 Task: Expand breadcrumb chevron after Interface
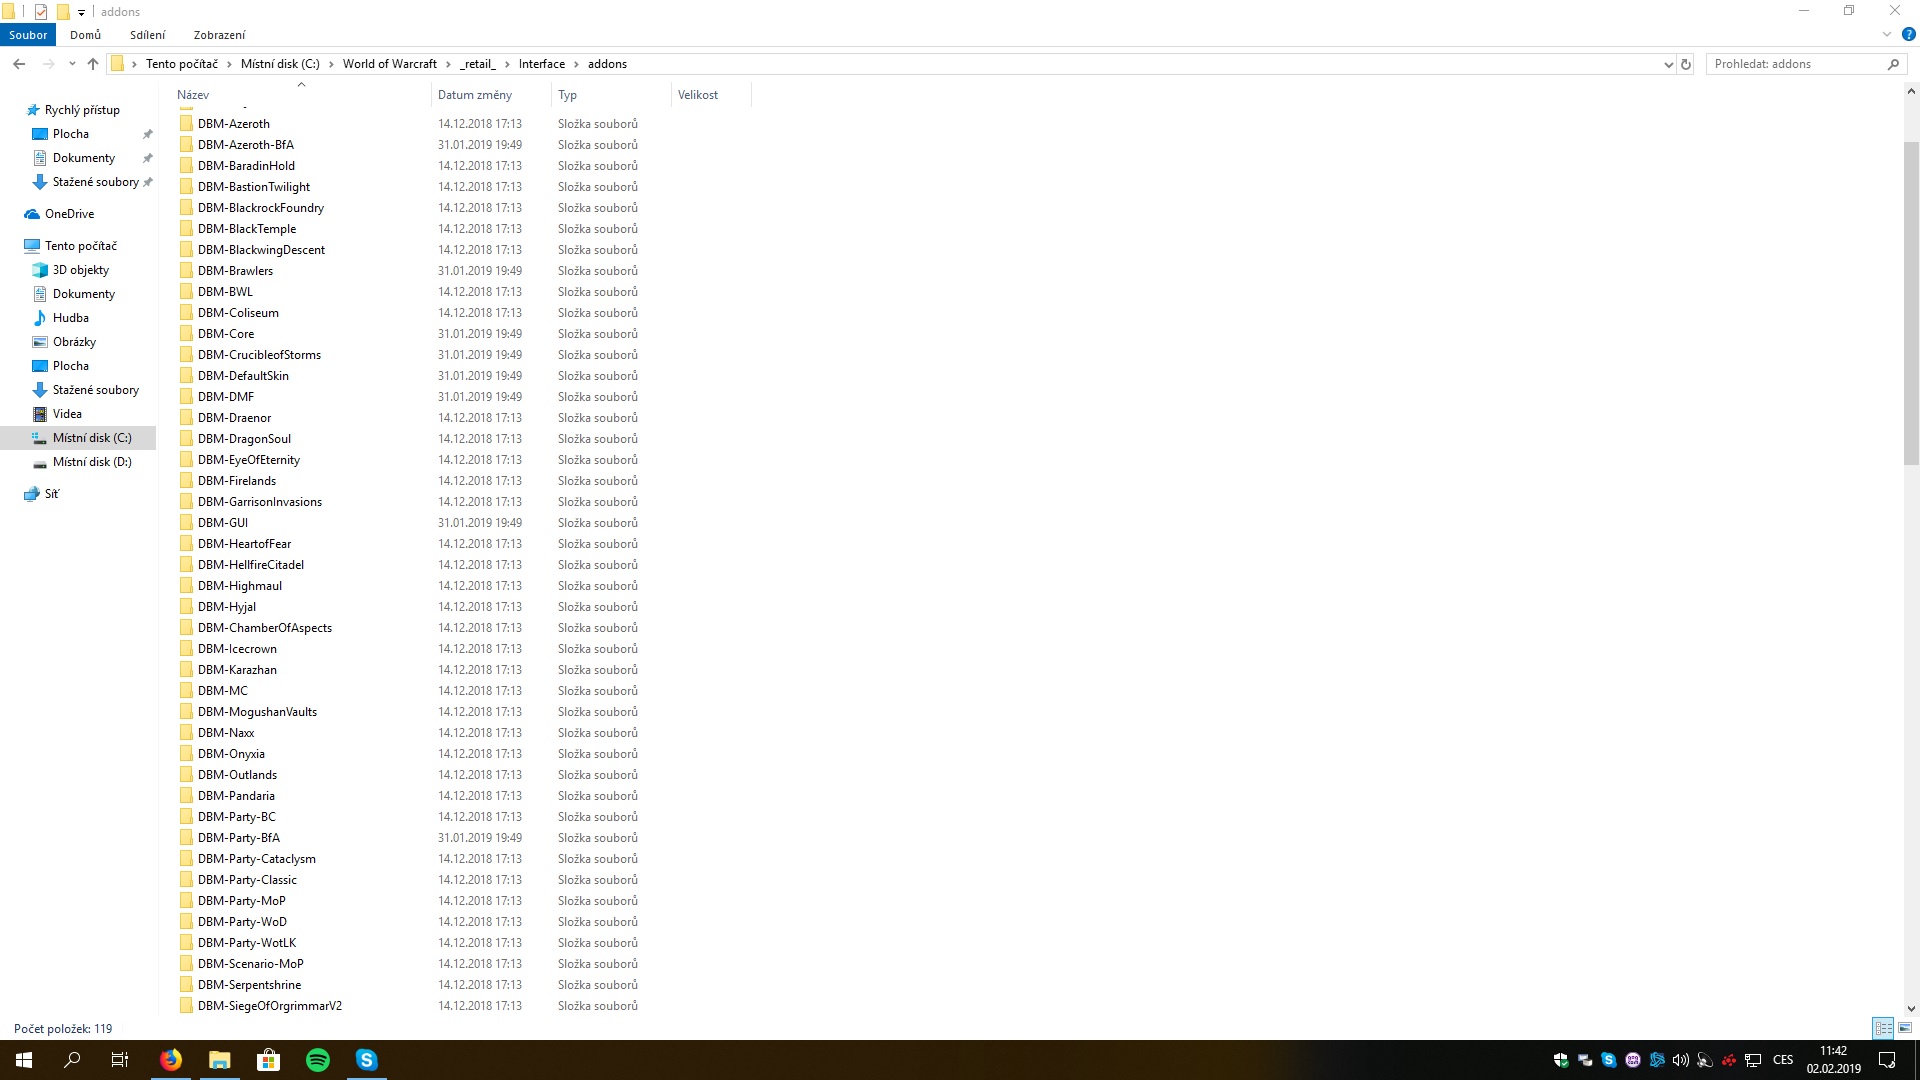point(577,64)
